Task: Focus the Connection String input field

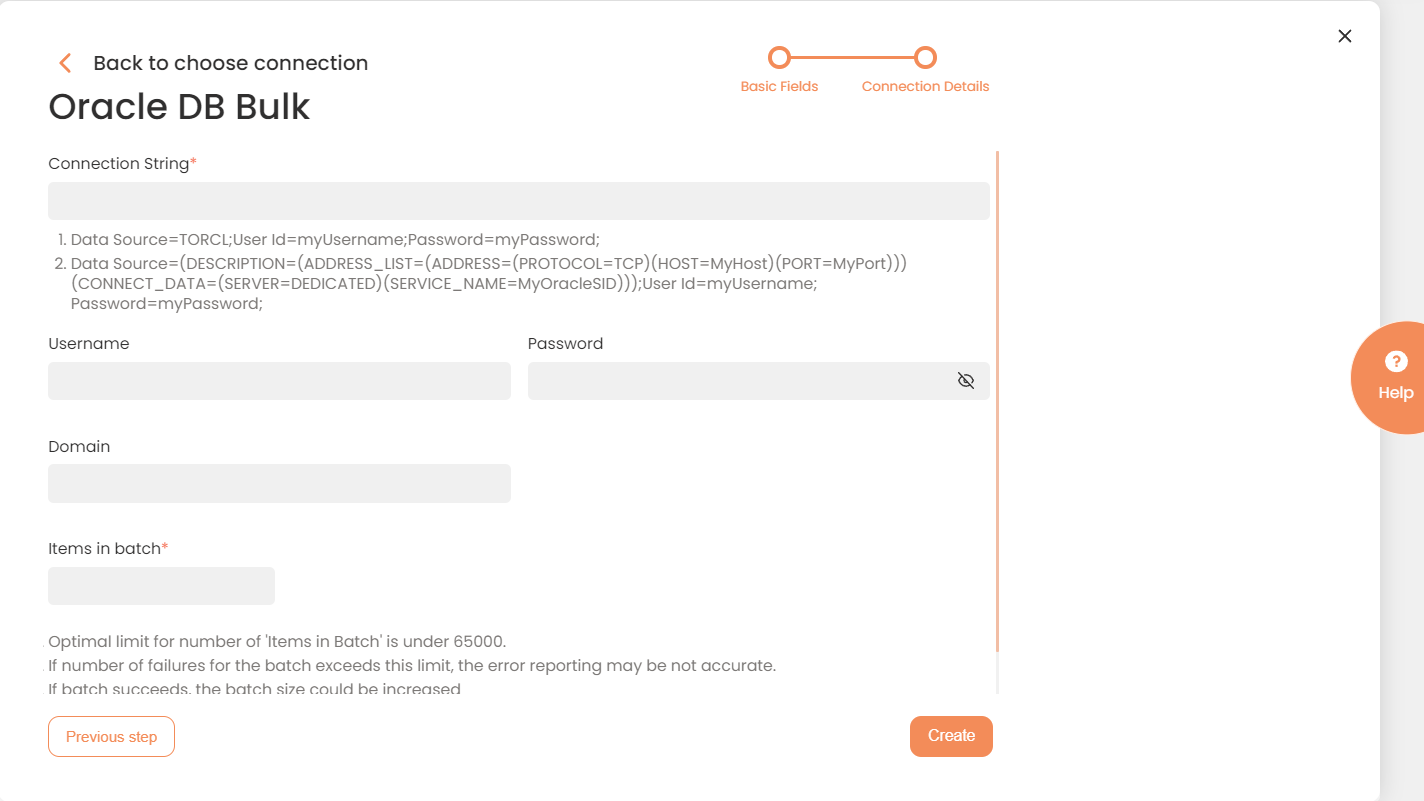Action: (x=519, y=201)
